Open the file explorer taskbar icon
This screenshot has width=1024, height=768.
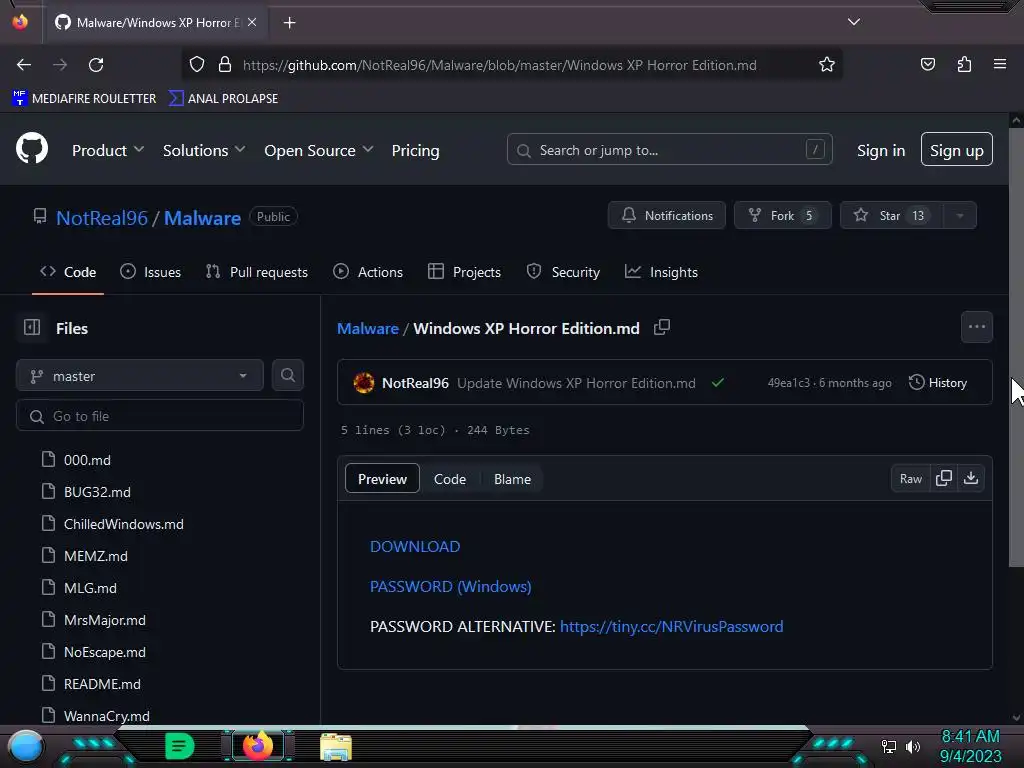tap(336, 748)
